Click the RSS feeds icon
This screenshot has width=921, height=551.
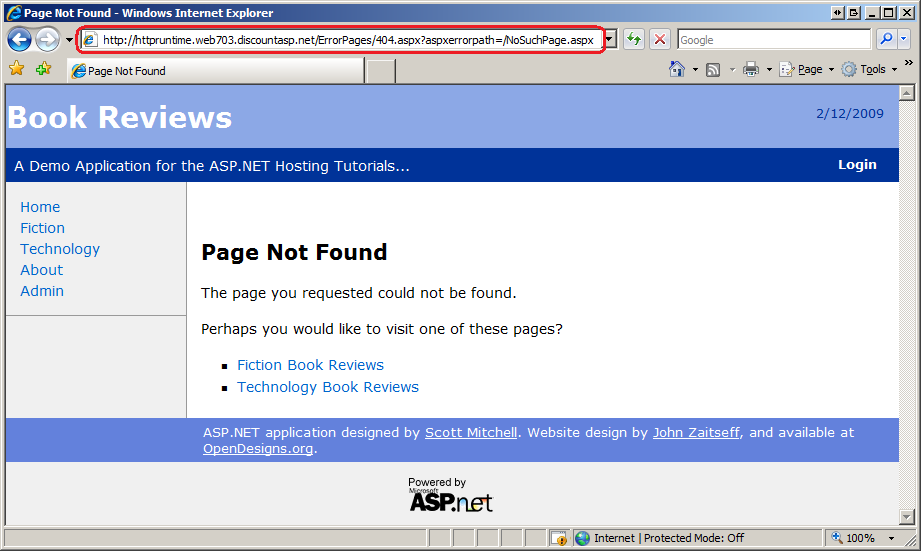(x=713, y=70)
